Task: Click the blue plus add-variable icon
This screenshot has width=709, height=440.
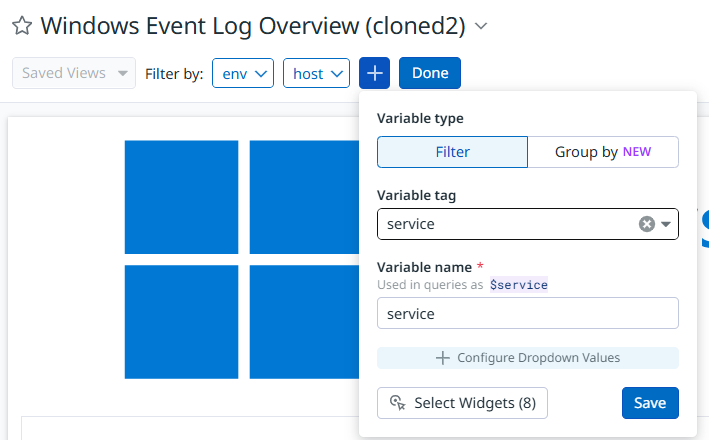Action: click(374, 73)
